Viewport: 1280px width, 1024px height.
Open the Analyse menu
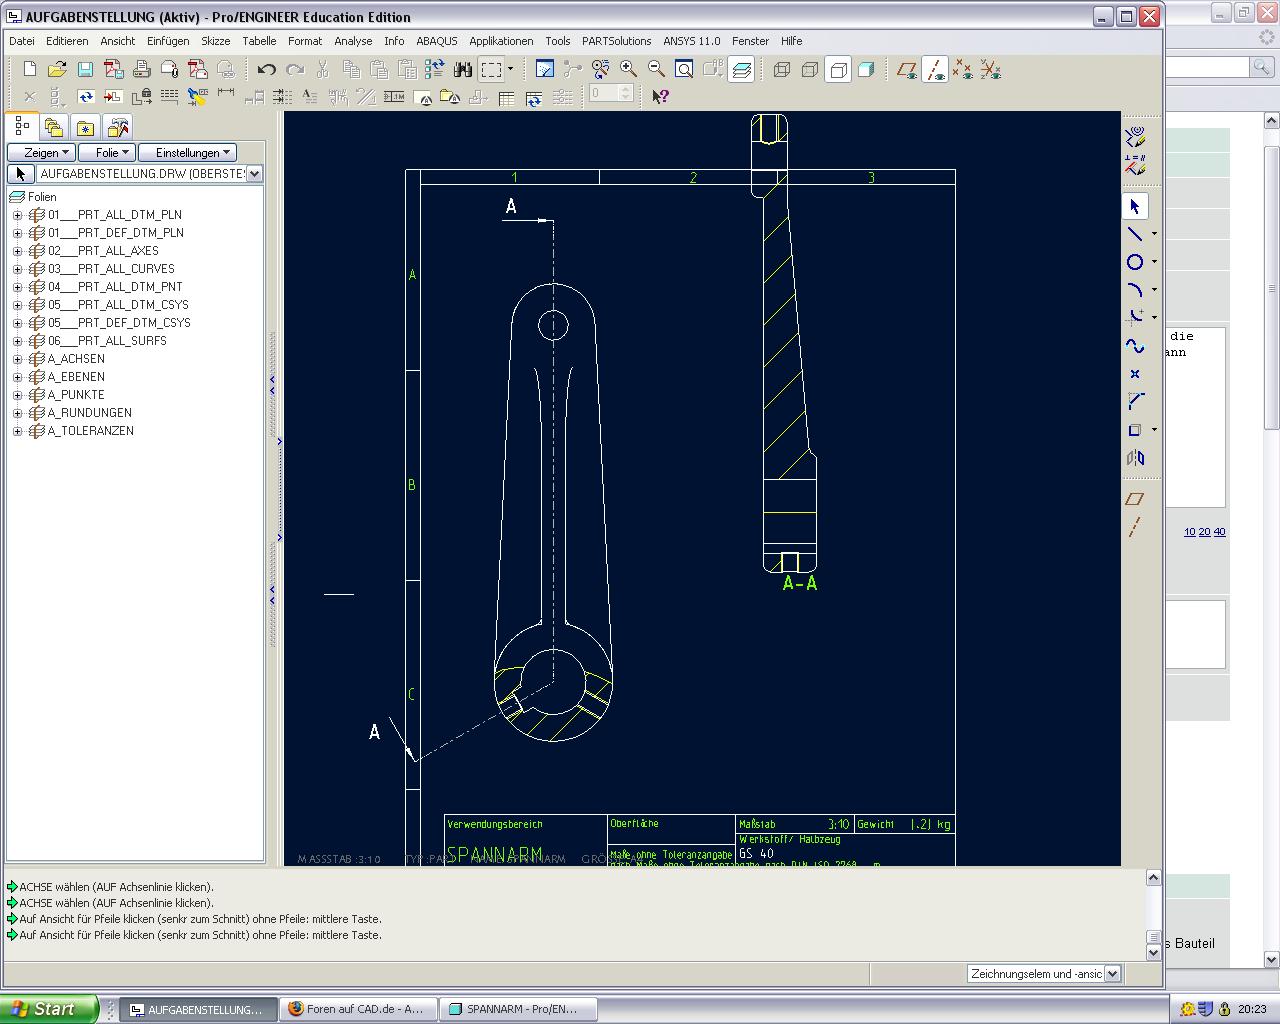pos(353,41)
